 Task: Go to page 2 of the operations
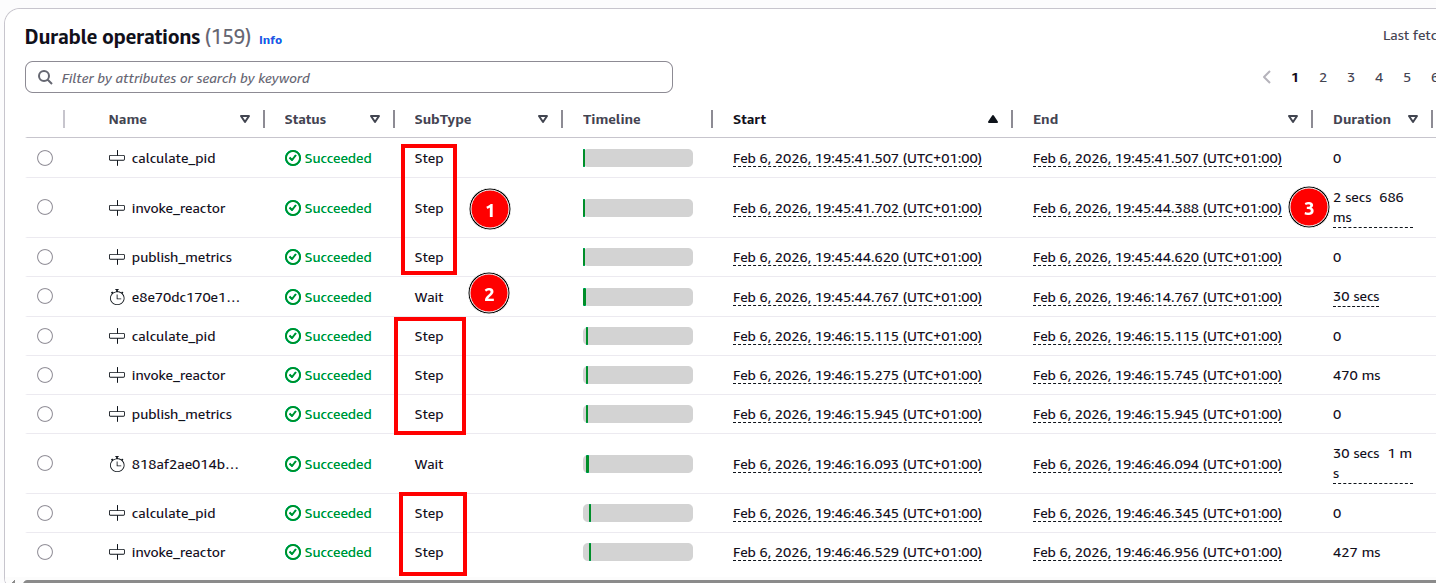[x=1323, y=77]
